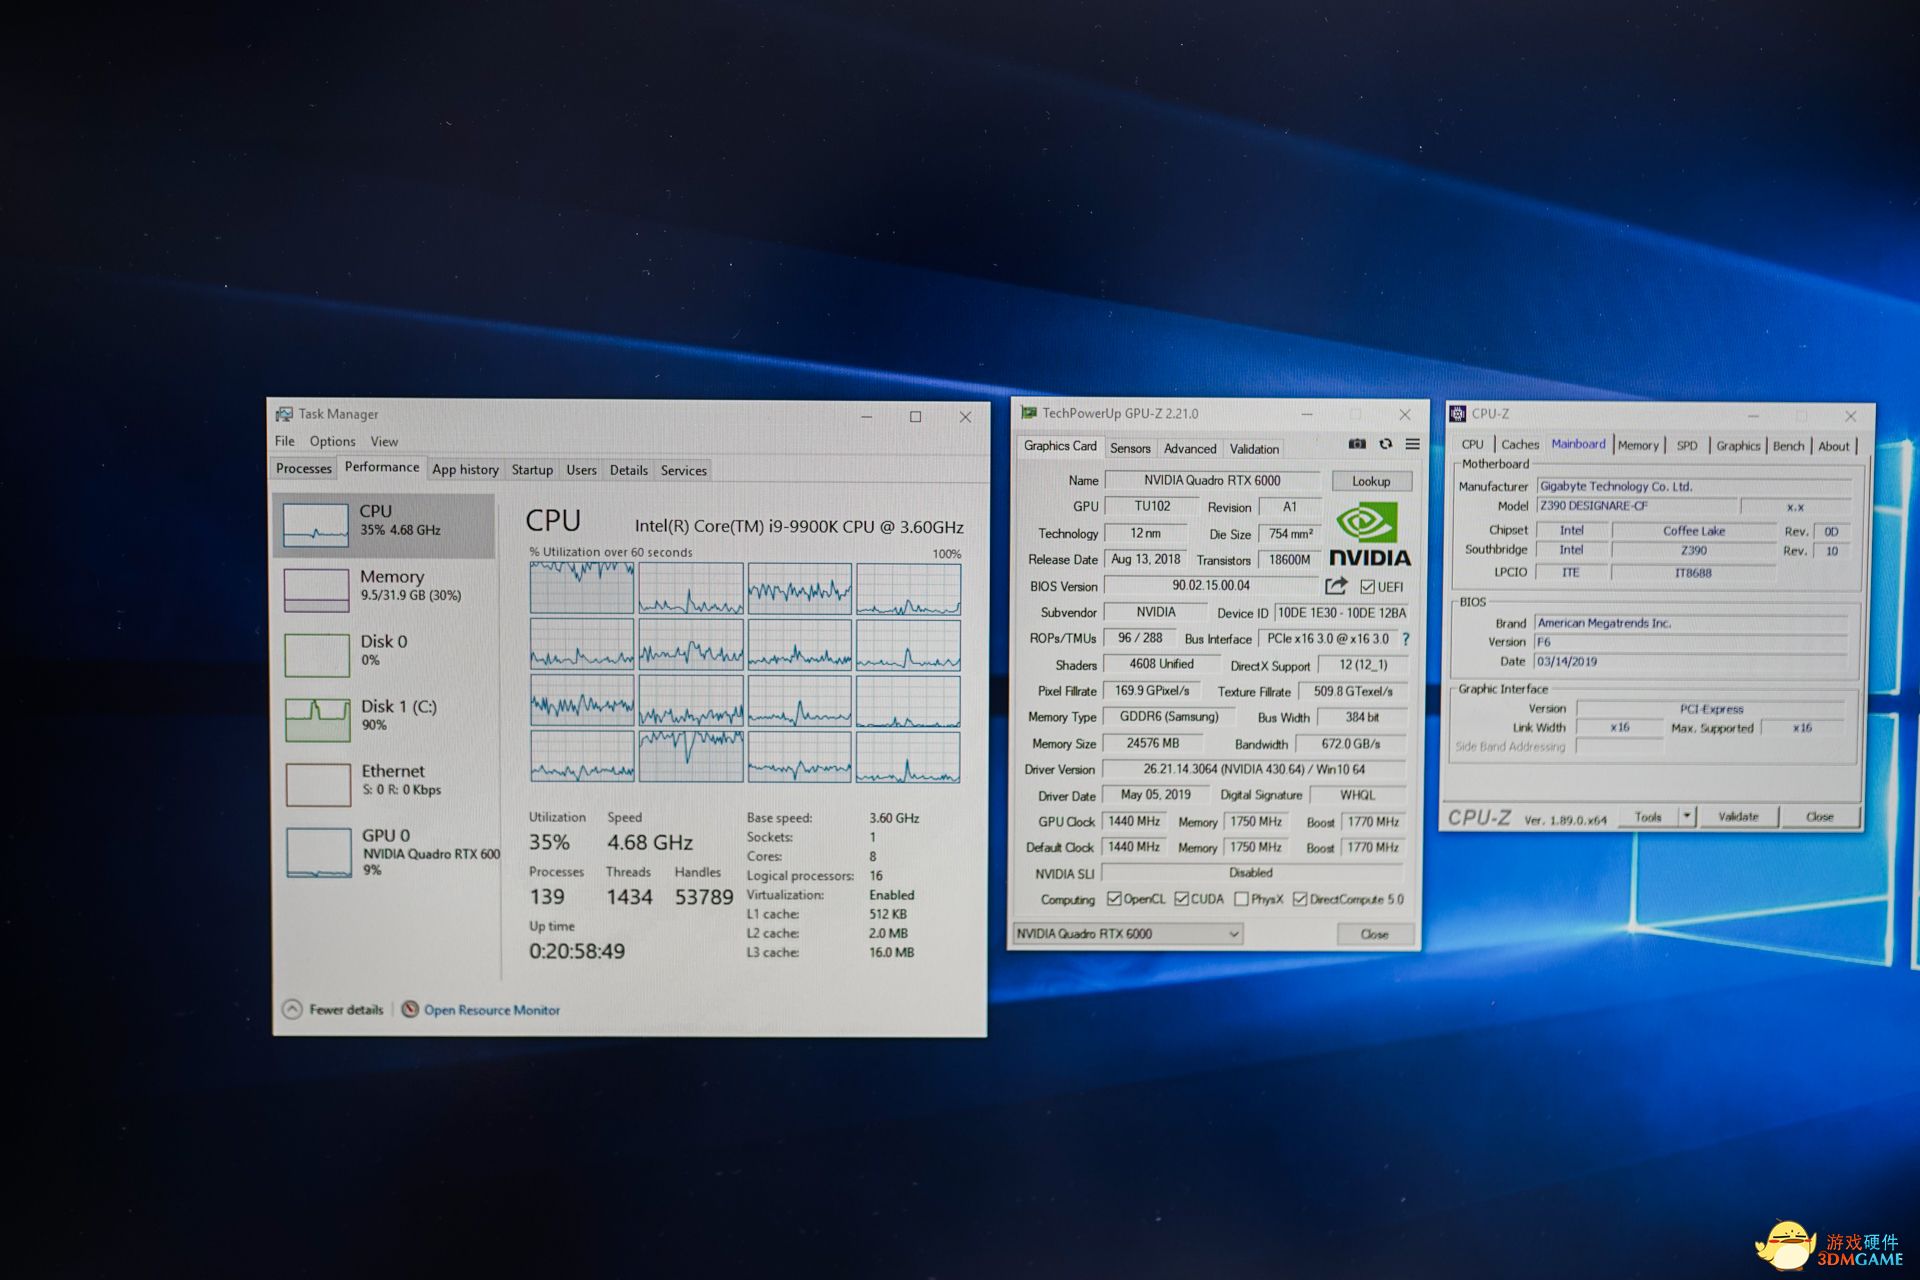Toggle the DirectCompute 5.0 checkbox
Image resolution: width=1920 pixels, height=1280 pixels.
(x=1300, y=899)
